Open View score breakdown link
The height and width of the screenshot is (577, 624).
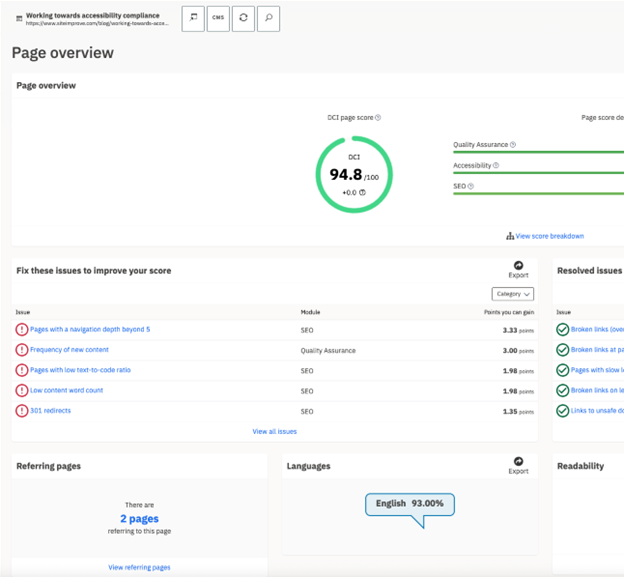[545, 236]
